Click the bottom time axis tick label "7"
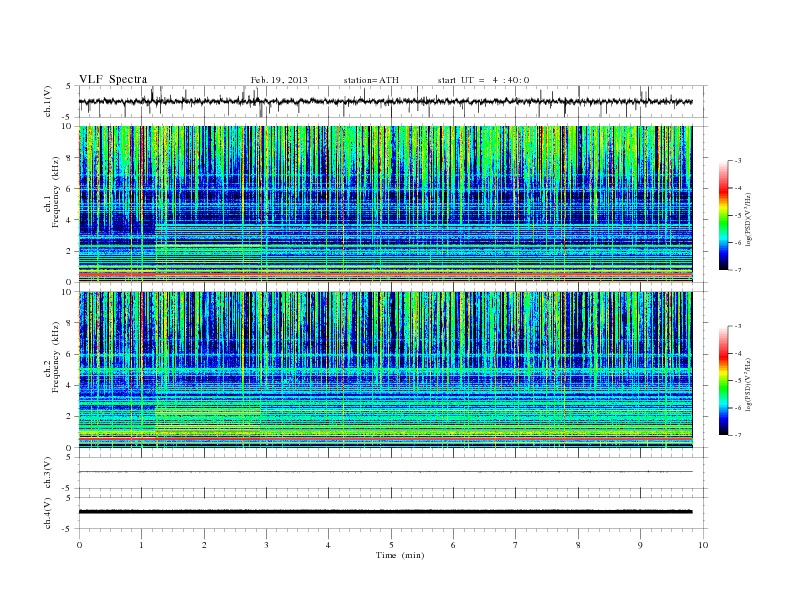The image size is (792, 612). (516, 545)
